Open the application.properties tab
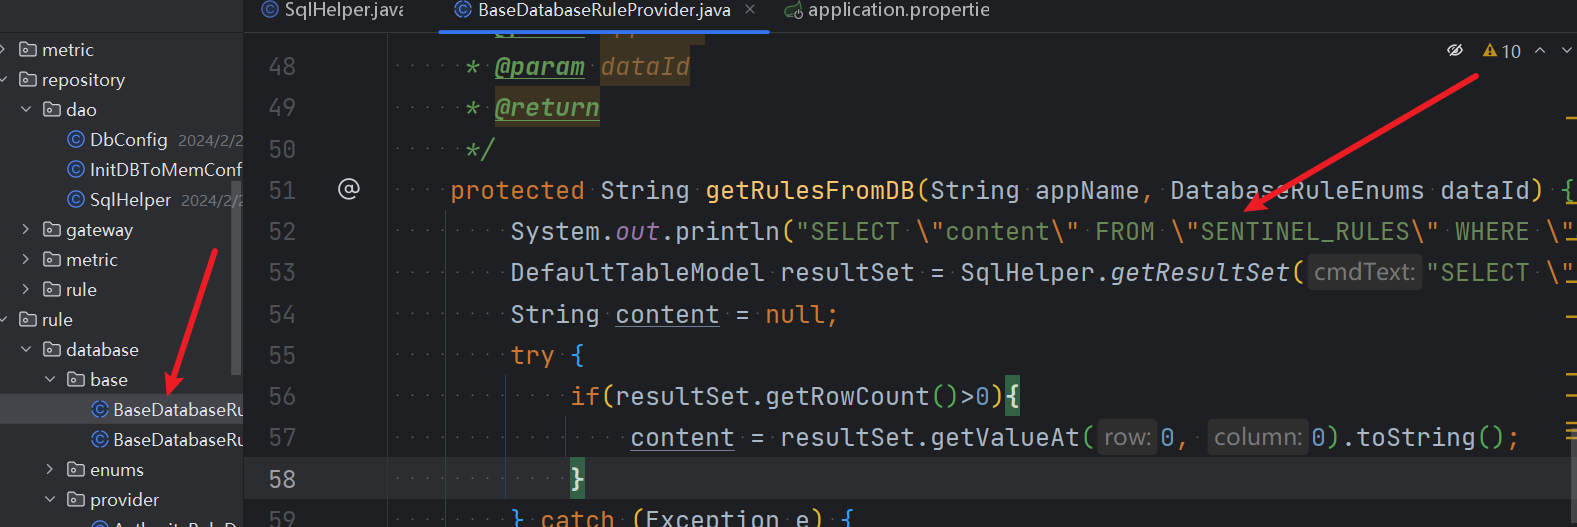The image size is (1577, 527). [888, 10]
